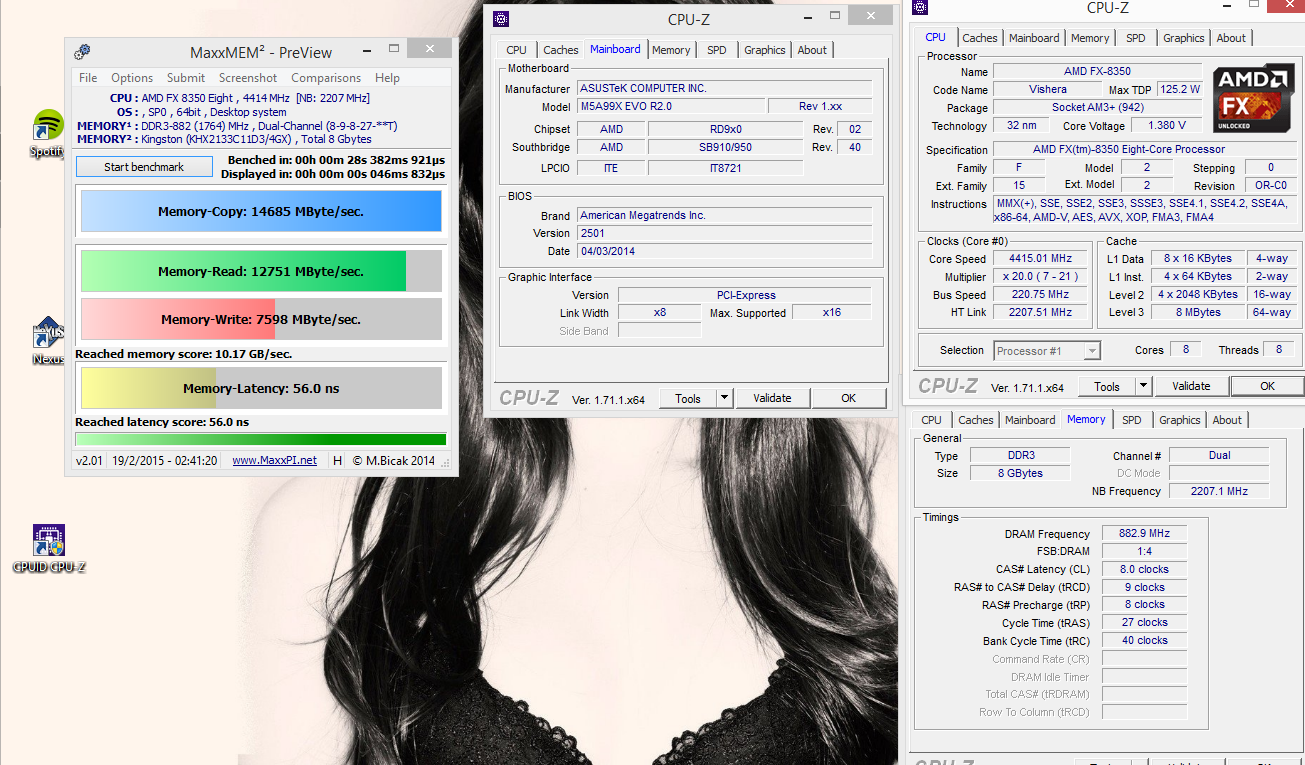Open the CPUID CPU-Z desktop shortcut
Viewport: 1305px width, 765px height.
(49, 549)
